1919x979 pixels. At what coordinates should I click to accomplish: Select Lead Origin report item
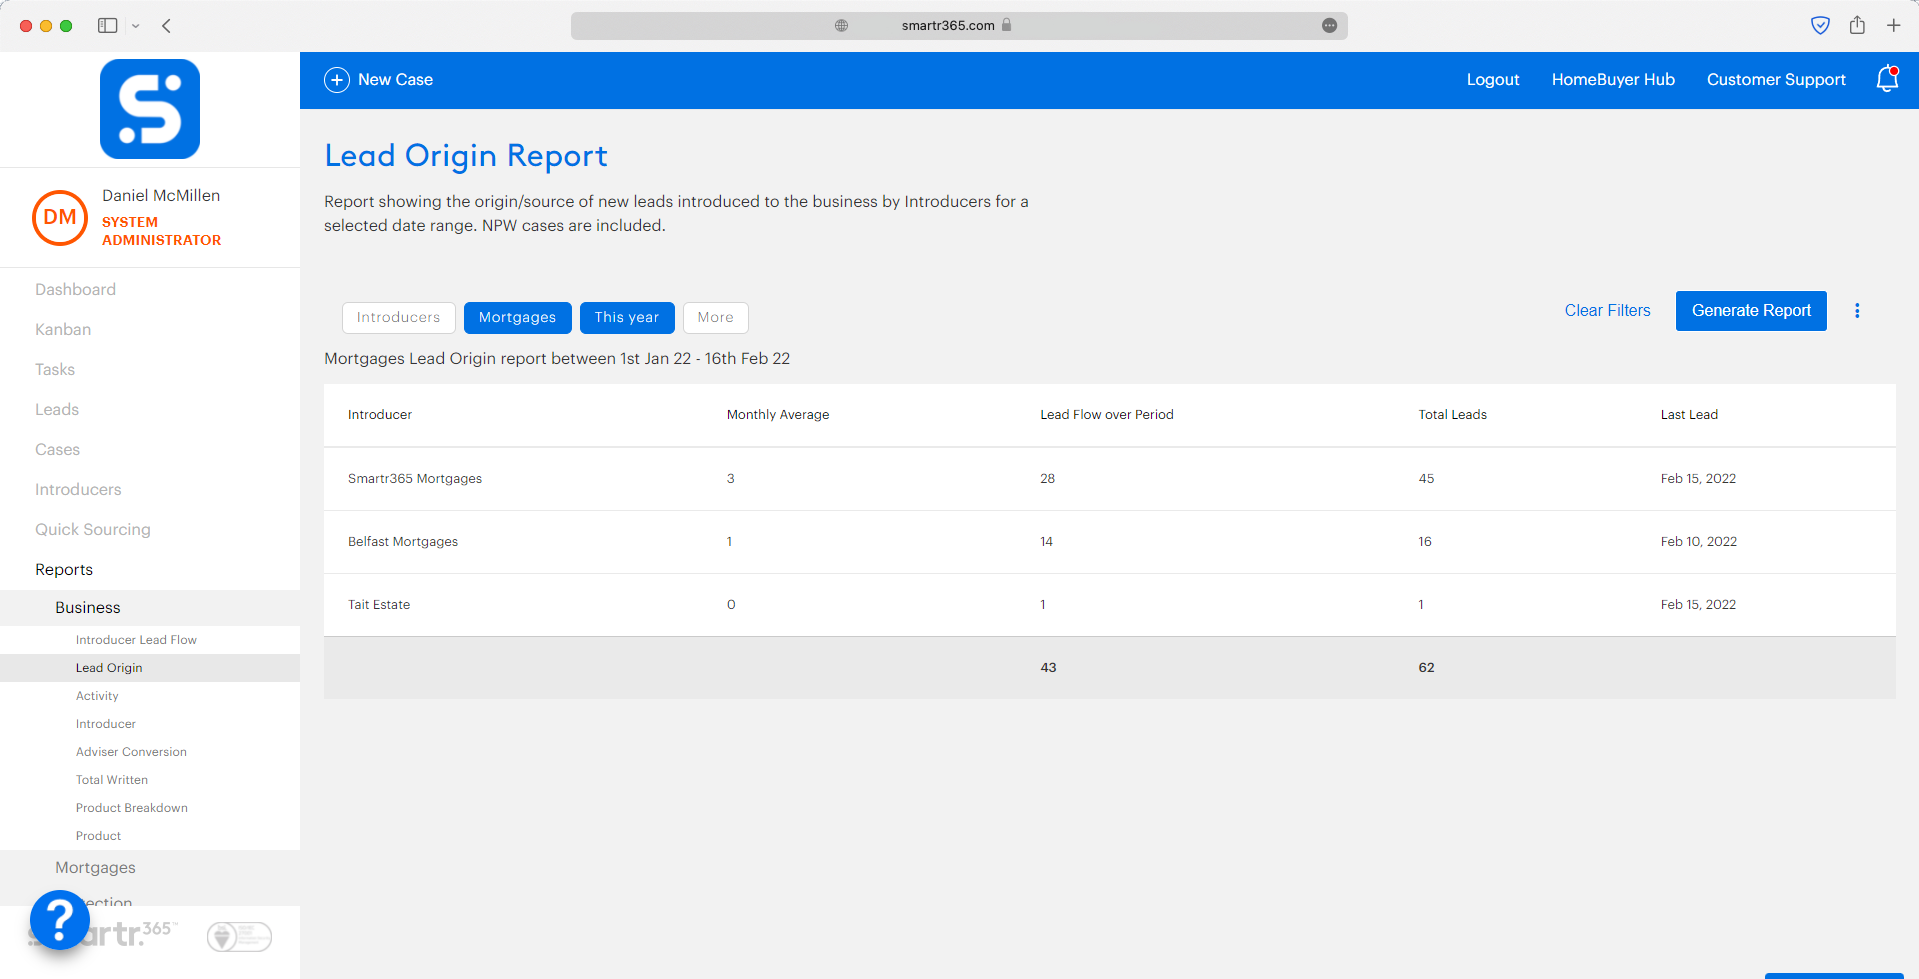pyautogui.click(x=109, y=668)
